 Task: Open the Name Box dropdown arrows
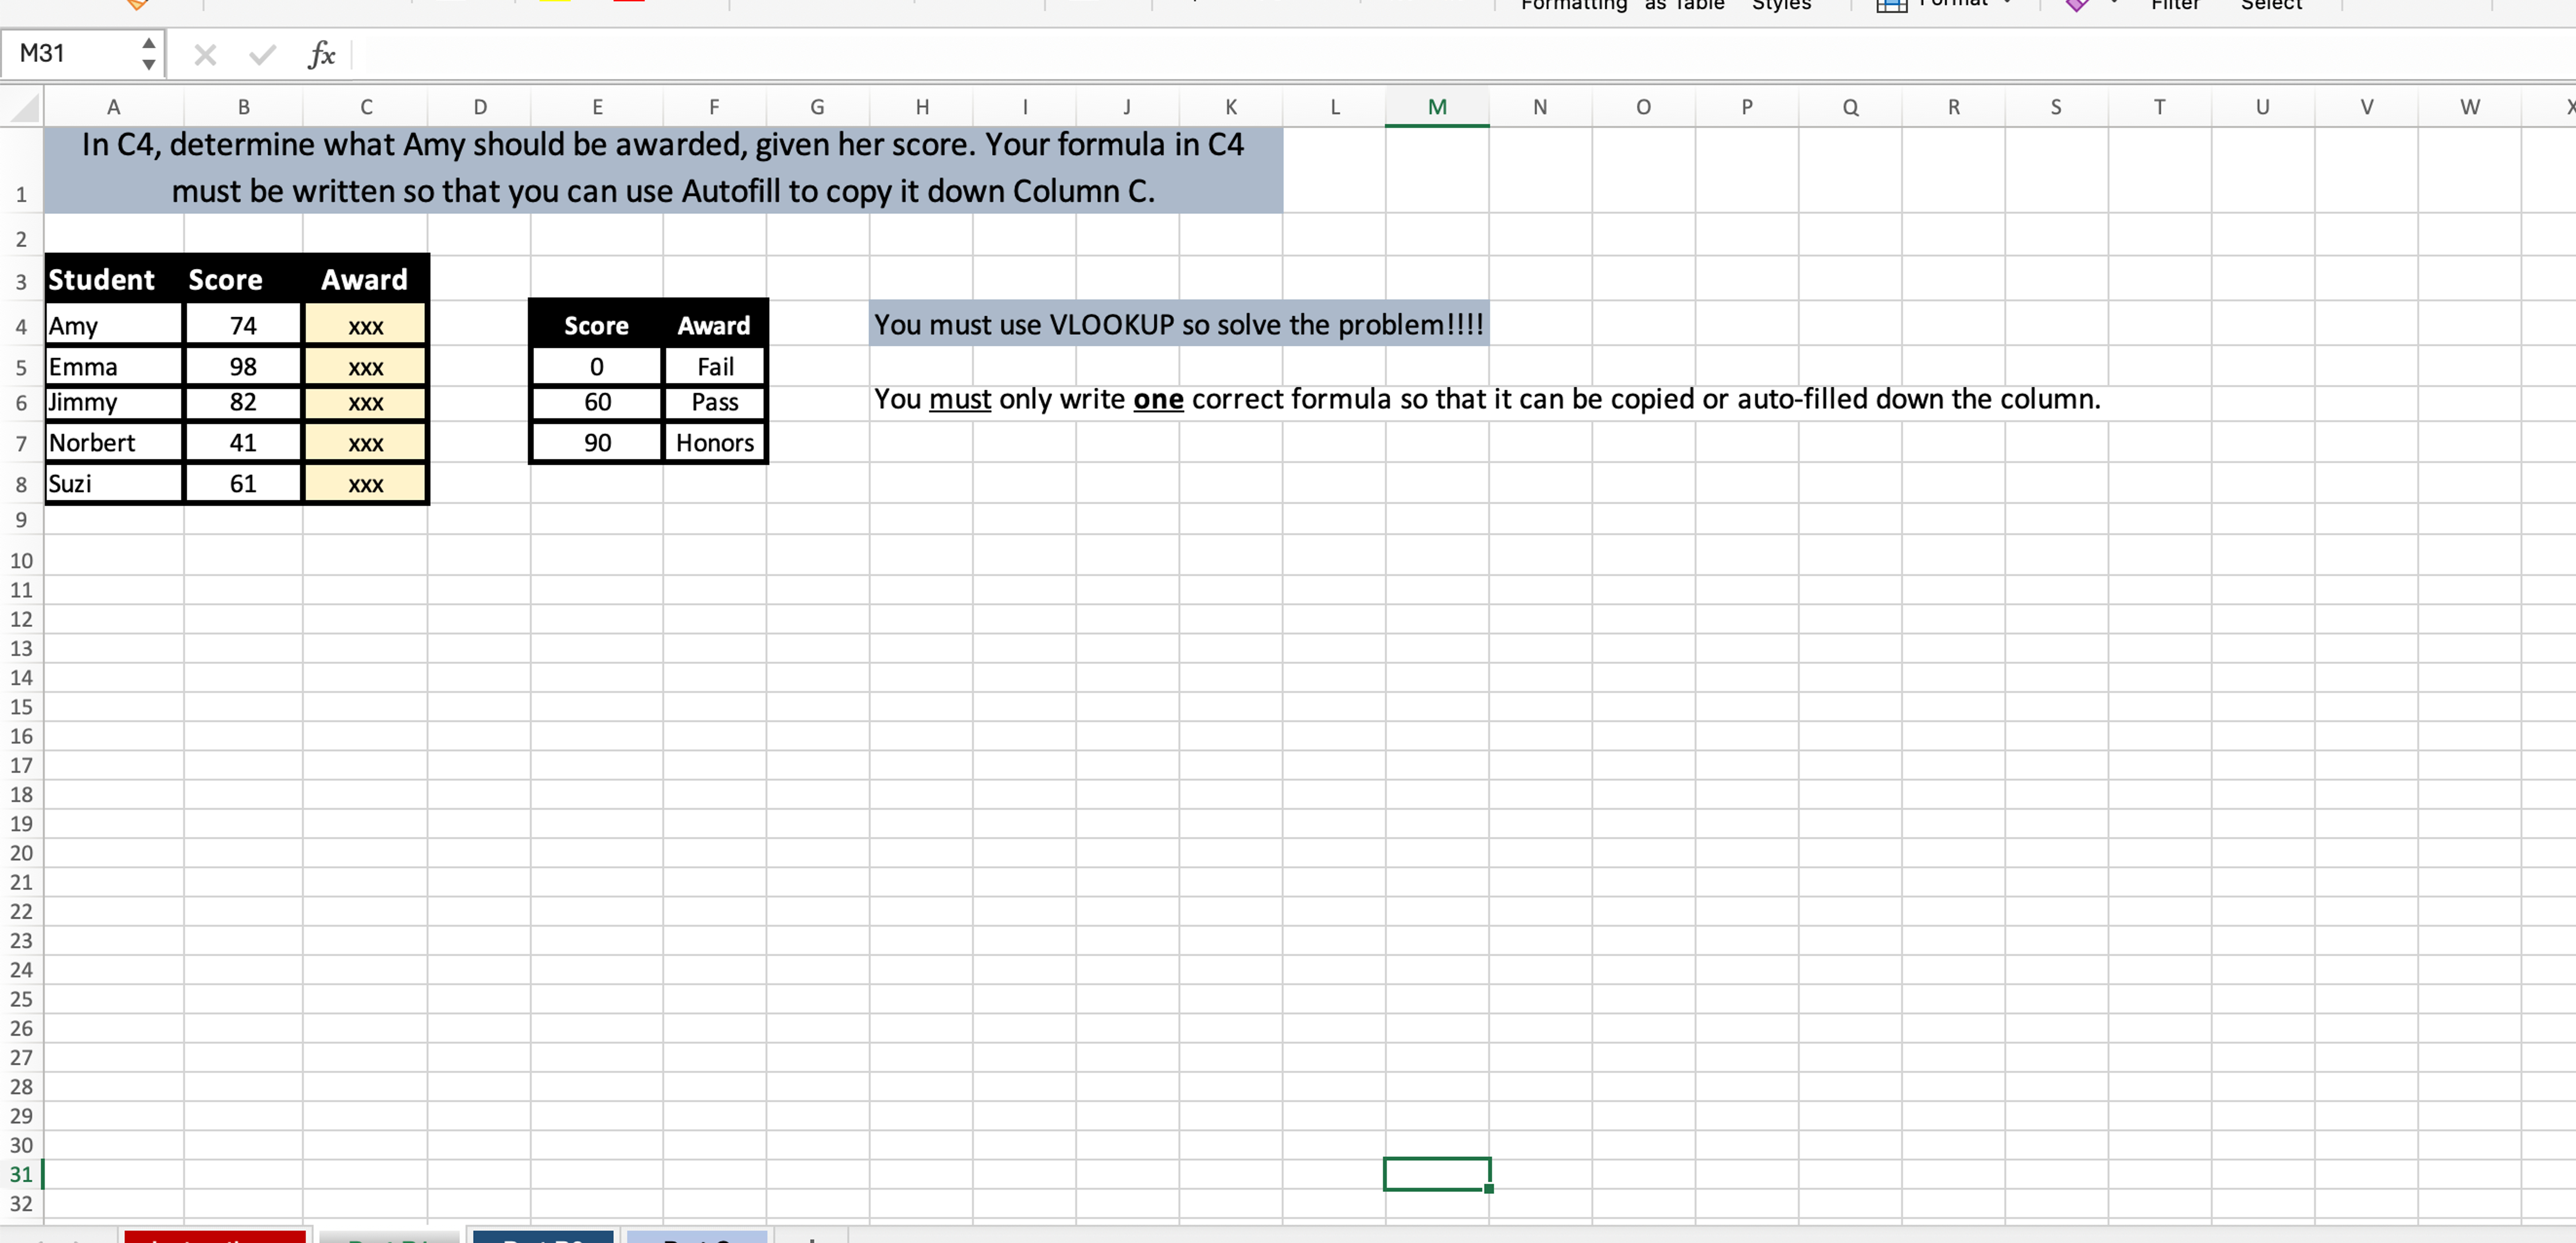click(x=148, y=54)
